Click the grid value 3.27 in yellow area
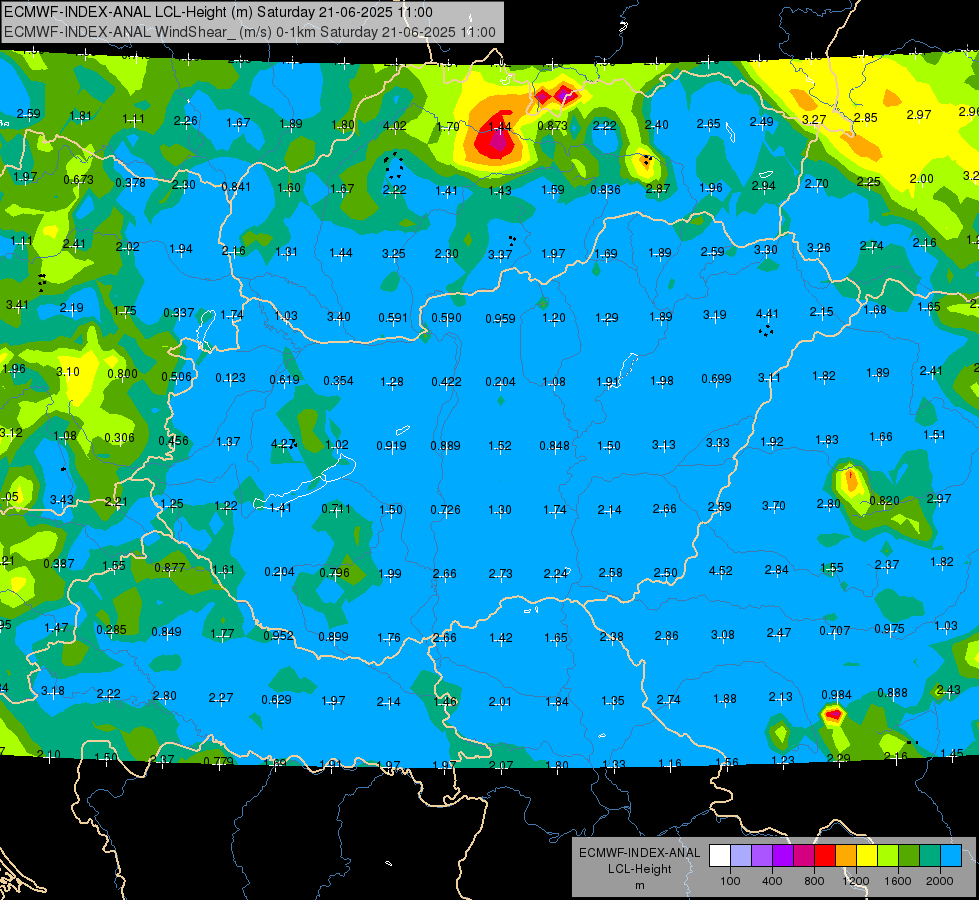This screenshot has width=979, height=900. (x=814, y=119)
